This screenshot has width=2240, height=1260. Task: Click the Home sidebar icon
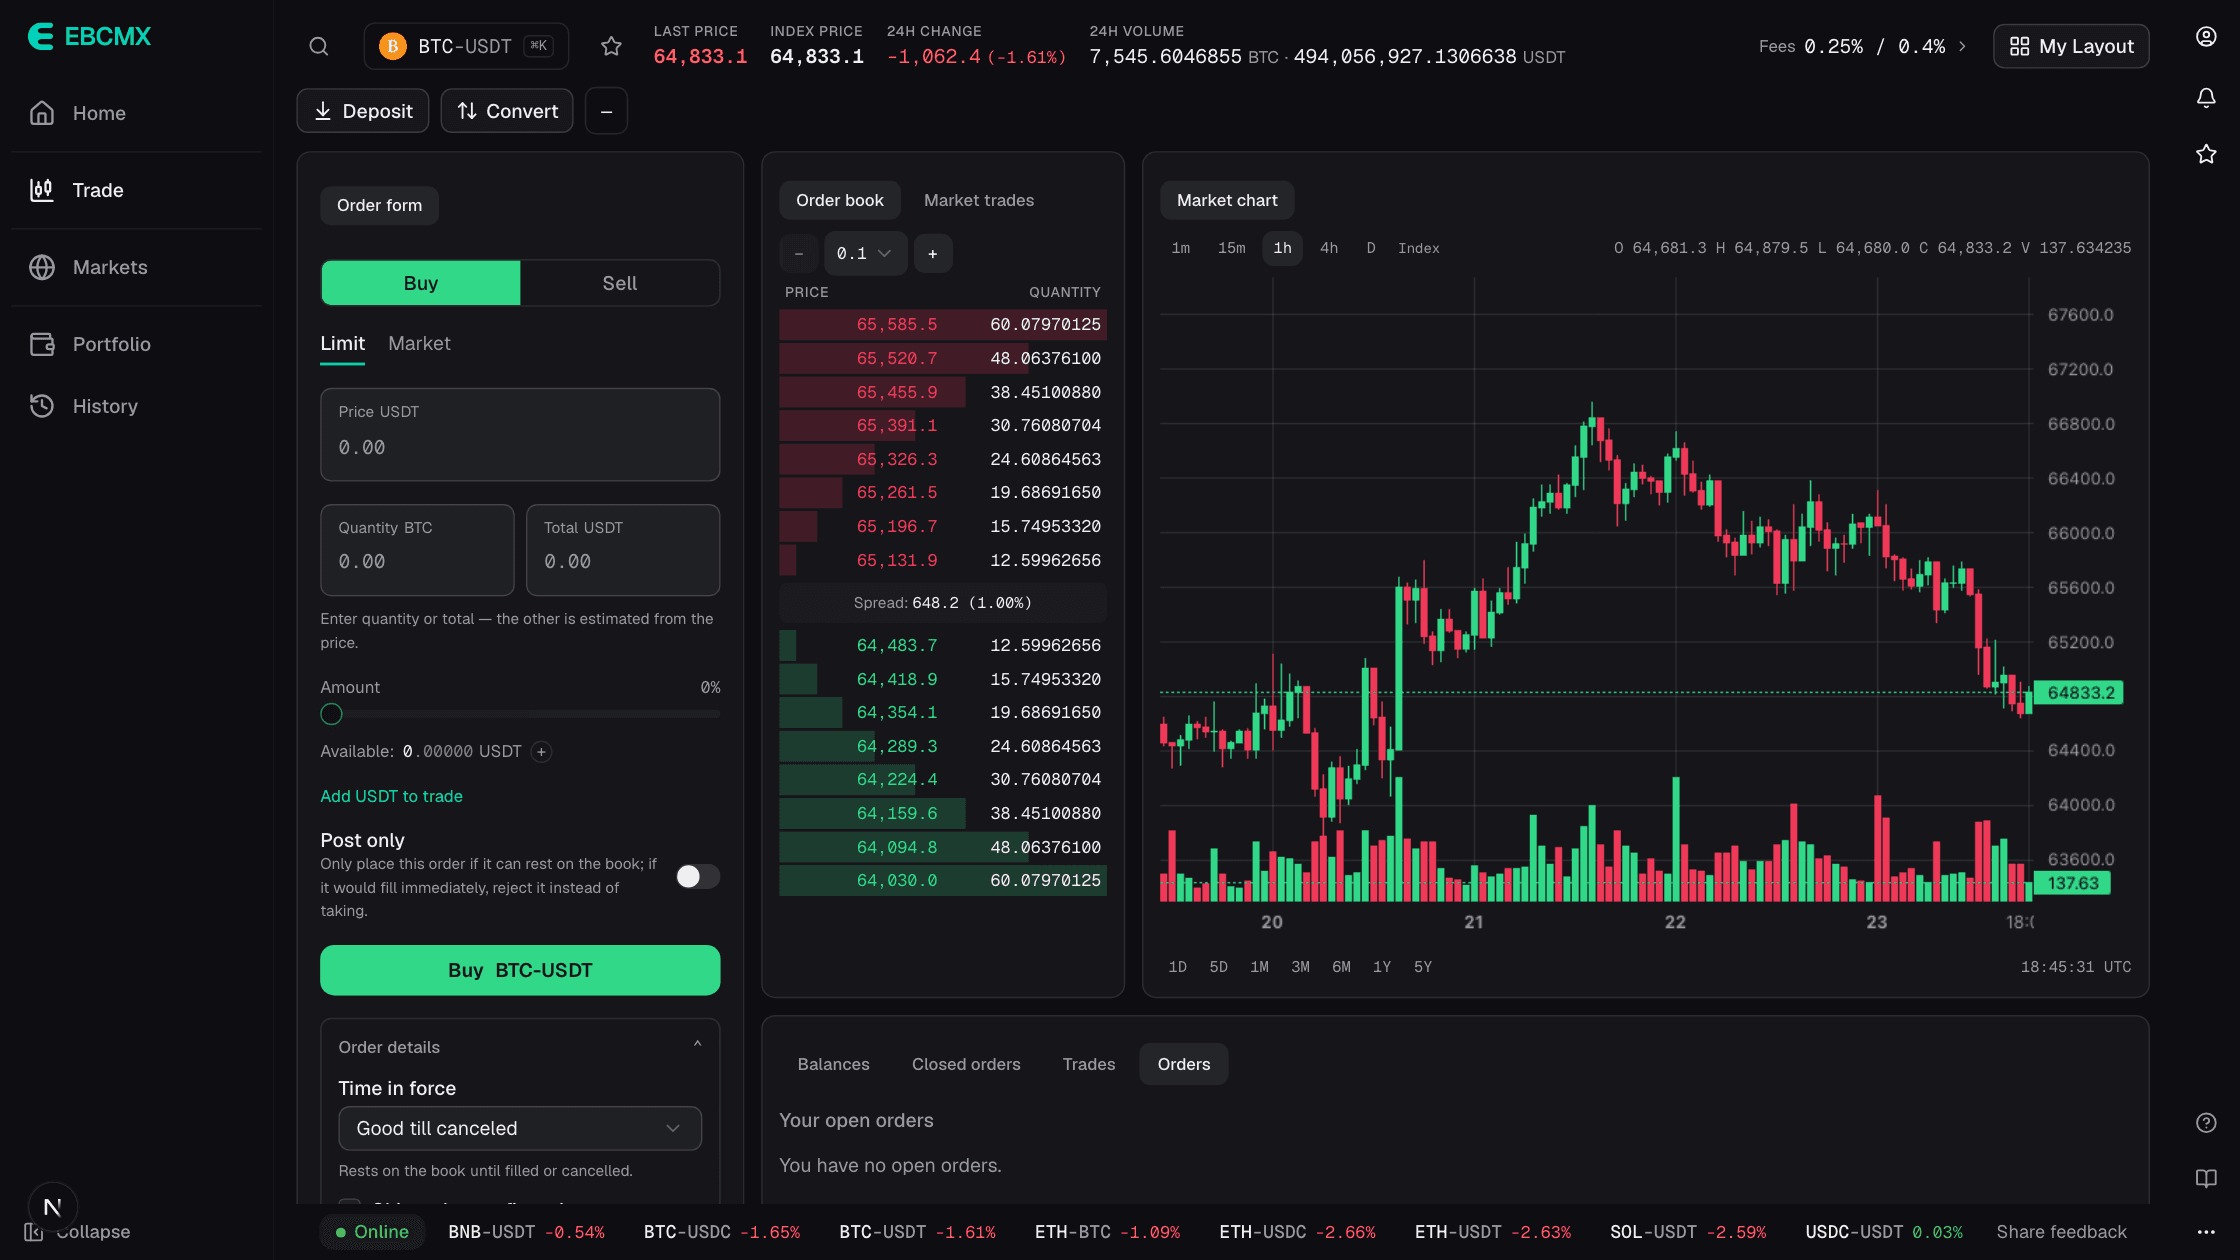tap(42, 113)
